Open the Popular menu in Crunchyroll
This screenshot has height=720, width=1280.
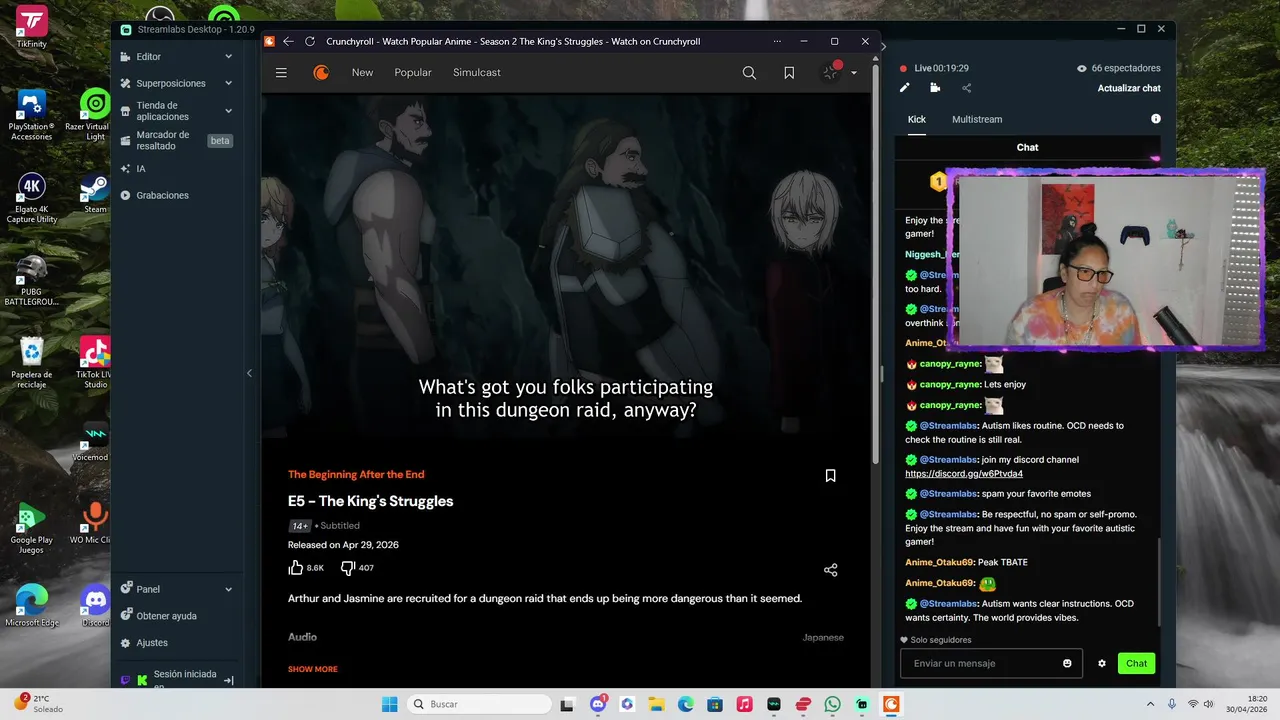click(413, 73)
